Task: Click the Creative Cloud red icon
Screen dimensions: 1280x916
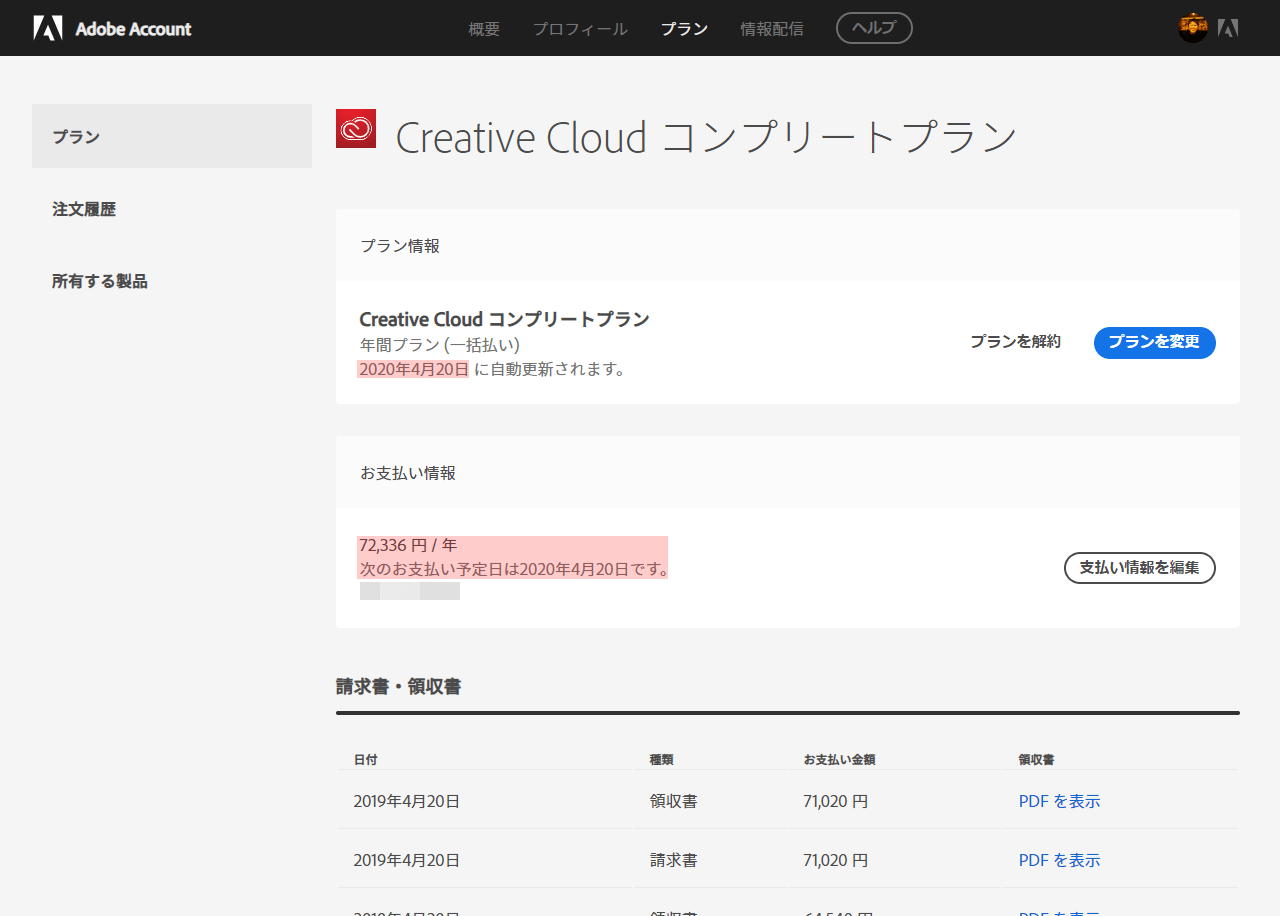Action: (356, 128)
